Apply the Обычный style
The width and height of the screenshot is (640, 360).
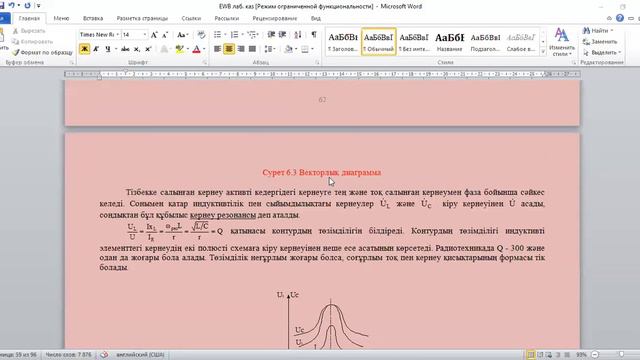[x=378, y=42]
